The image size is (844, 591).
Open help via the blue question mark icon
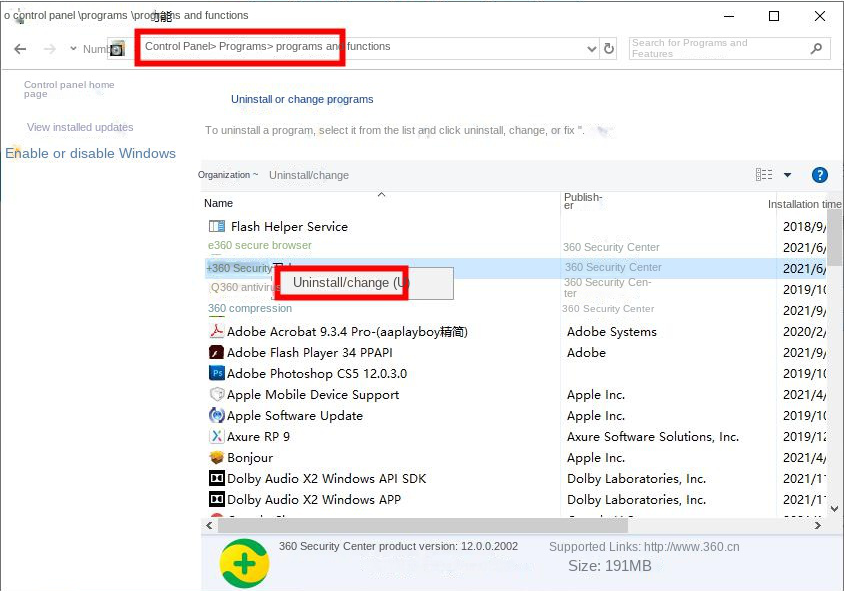(x=820, y=174)
